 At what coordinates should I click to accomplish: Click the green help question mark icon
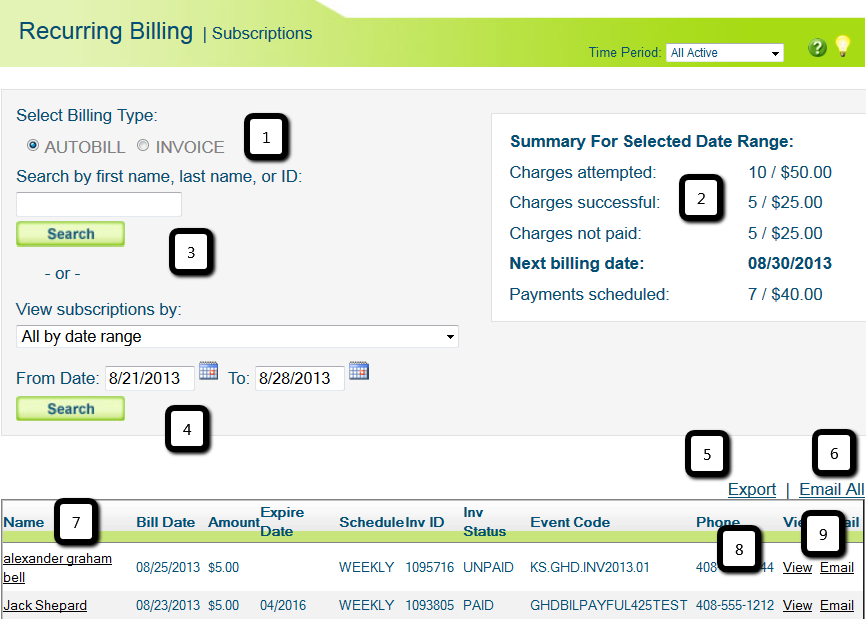tap(817, 48)
